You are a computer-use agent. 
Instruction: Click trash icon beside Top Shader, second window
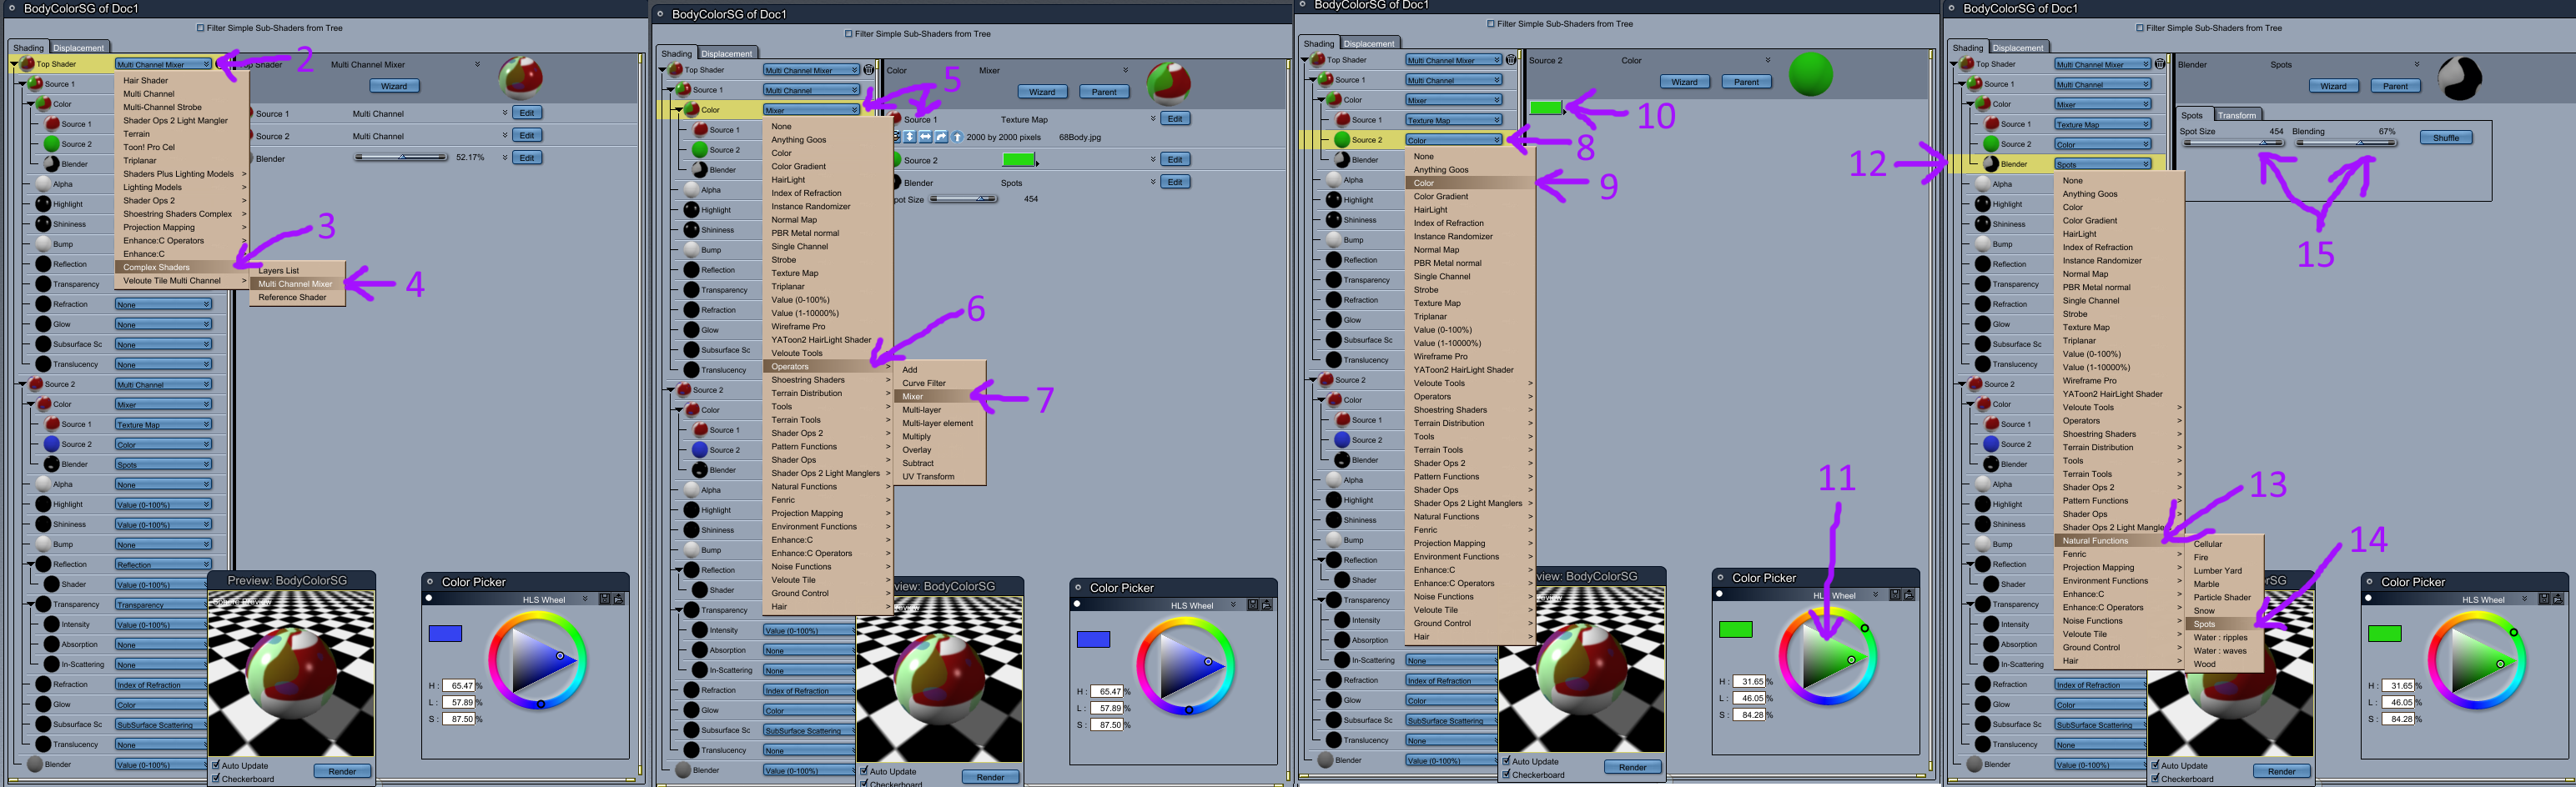point(869,70)
